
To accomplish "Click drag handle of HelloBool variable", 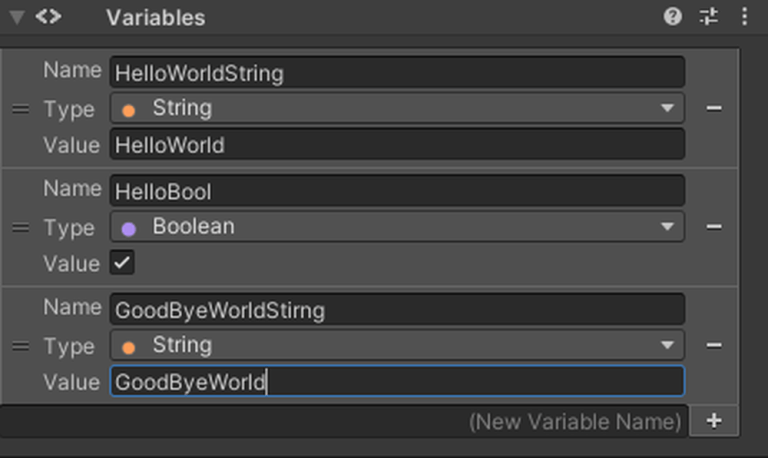I will [x=20, y=228].
